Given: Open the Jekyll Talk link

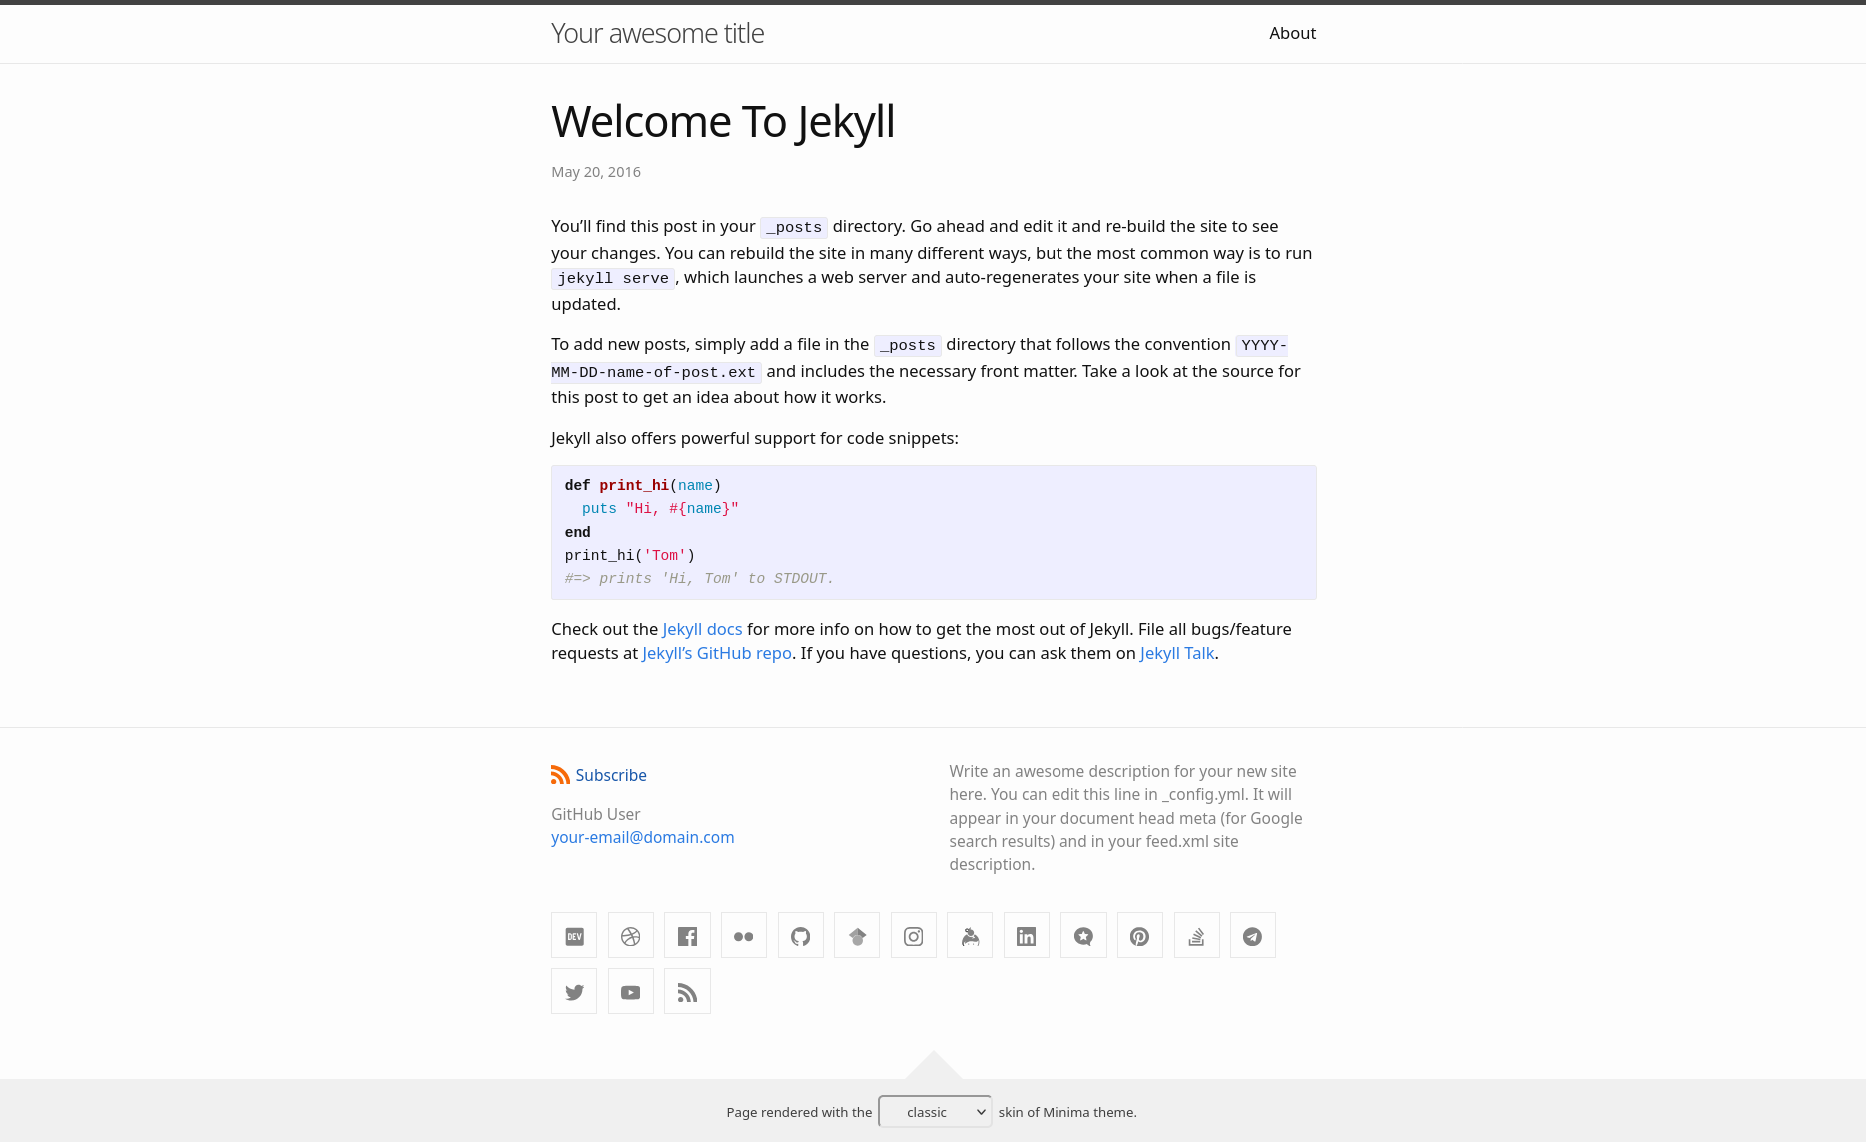Looking at the screenshot, I should 1177,653.
